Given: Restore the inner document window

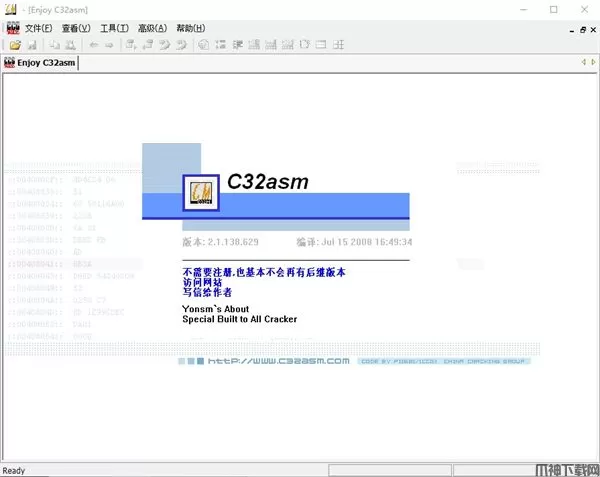Looking at the screenshot, I should [x=583, y=30].
